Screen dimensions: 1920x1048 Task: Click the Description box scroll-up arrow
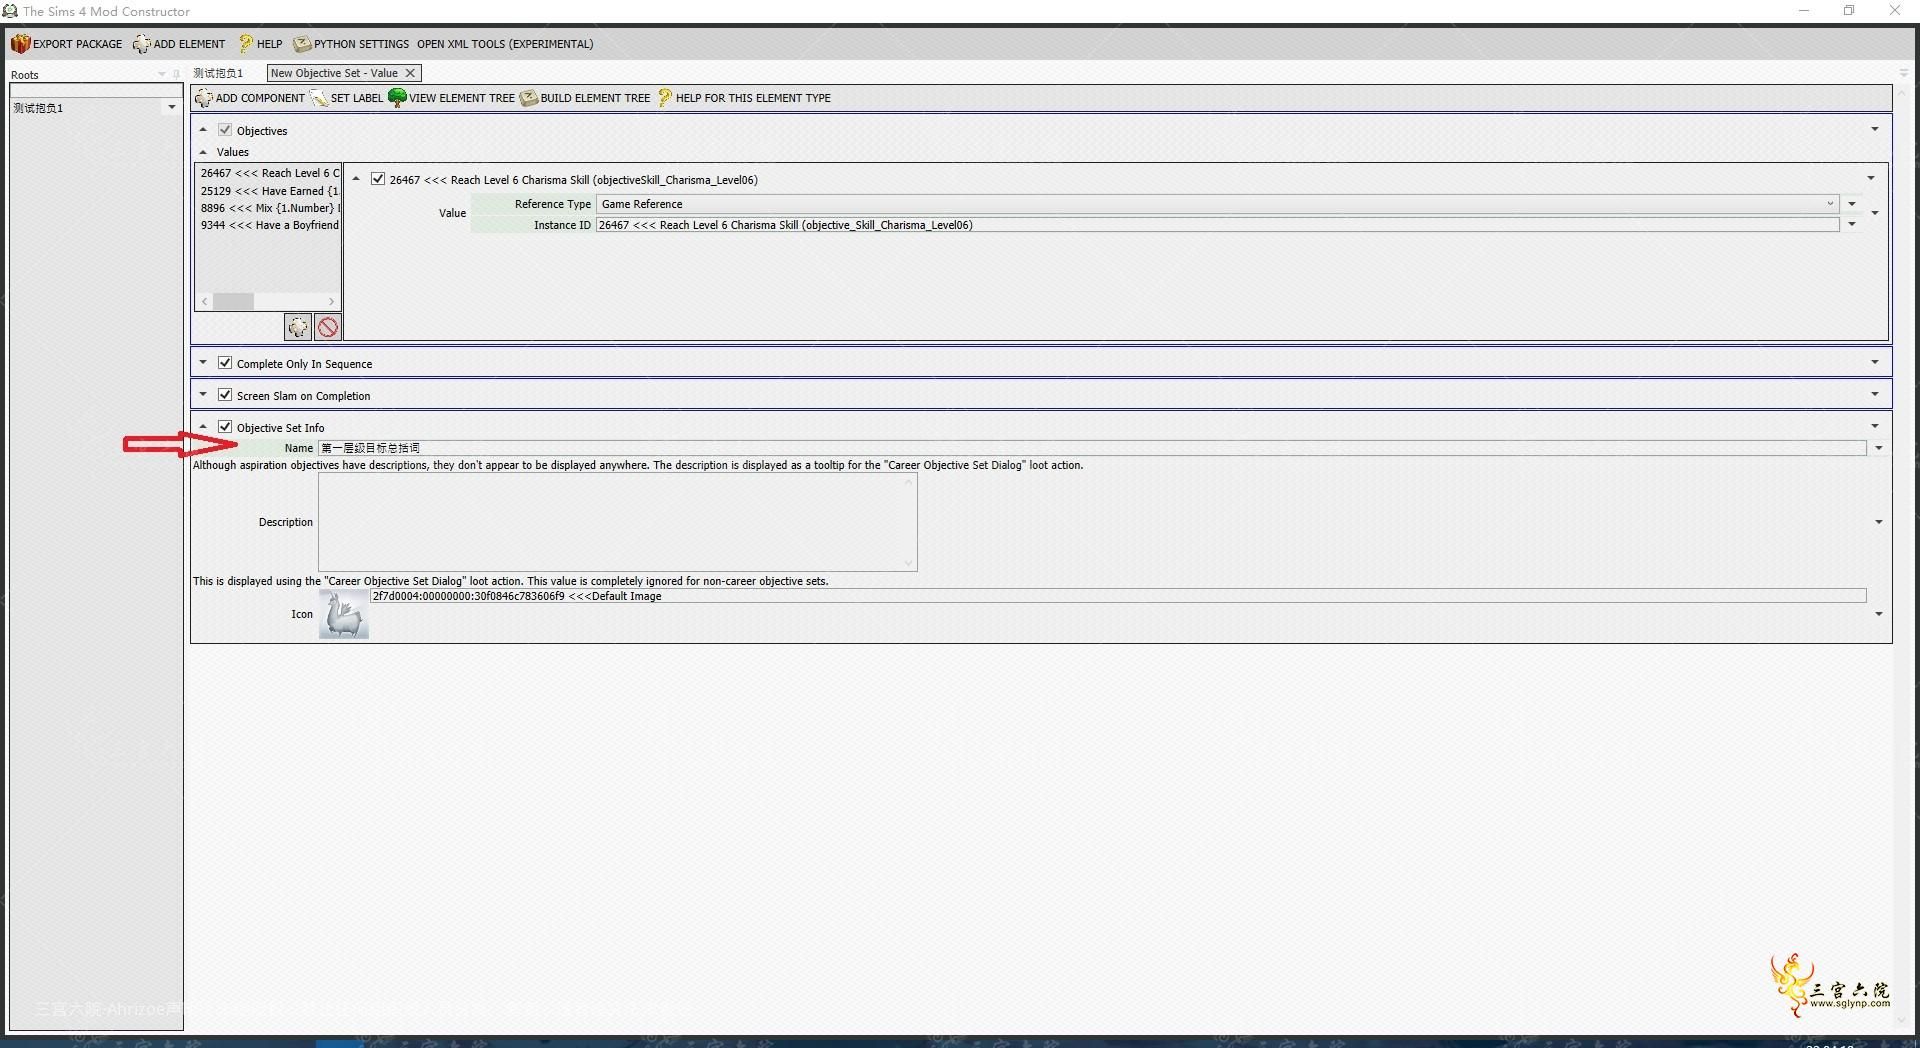(909, 482)
